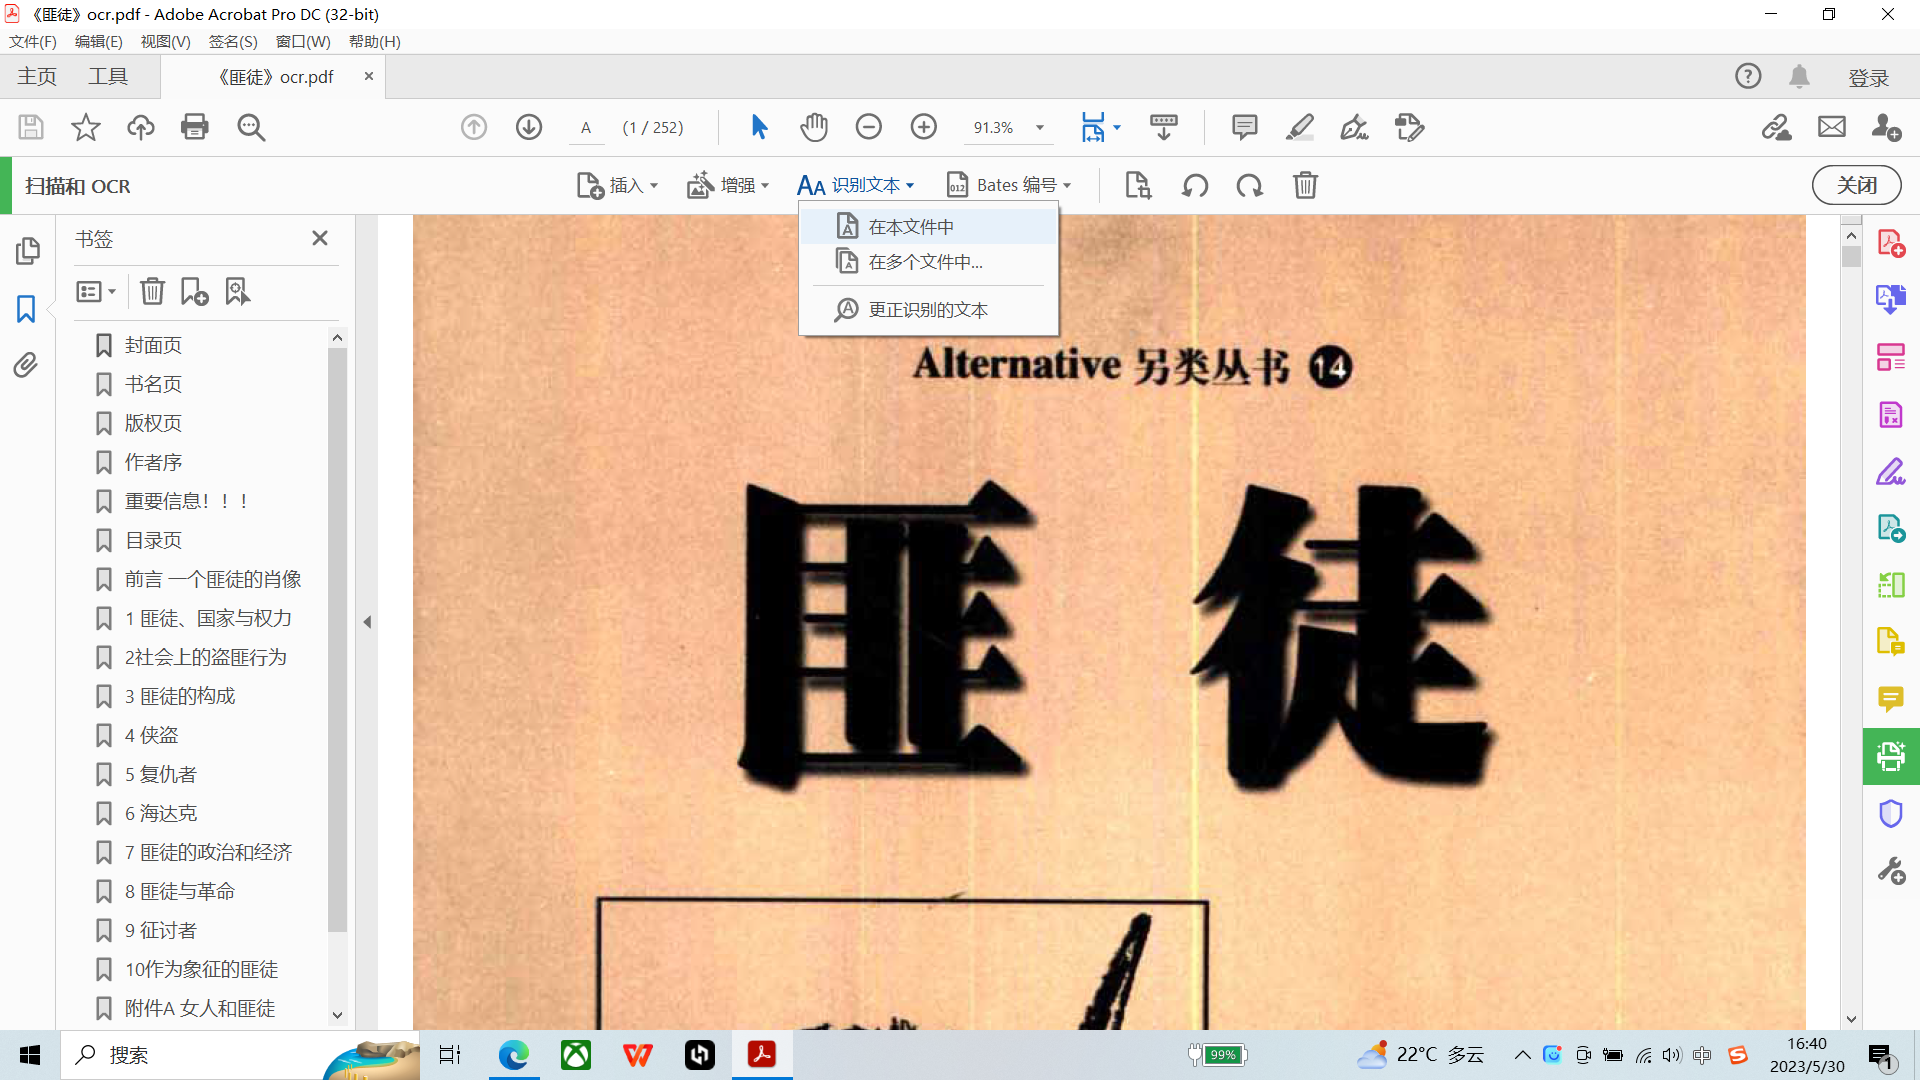The height and width of the screenshot is (1080, 1920).
Task: Choose 在本文件中 from the menu
Action: point(911,227)
